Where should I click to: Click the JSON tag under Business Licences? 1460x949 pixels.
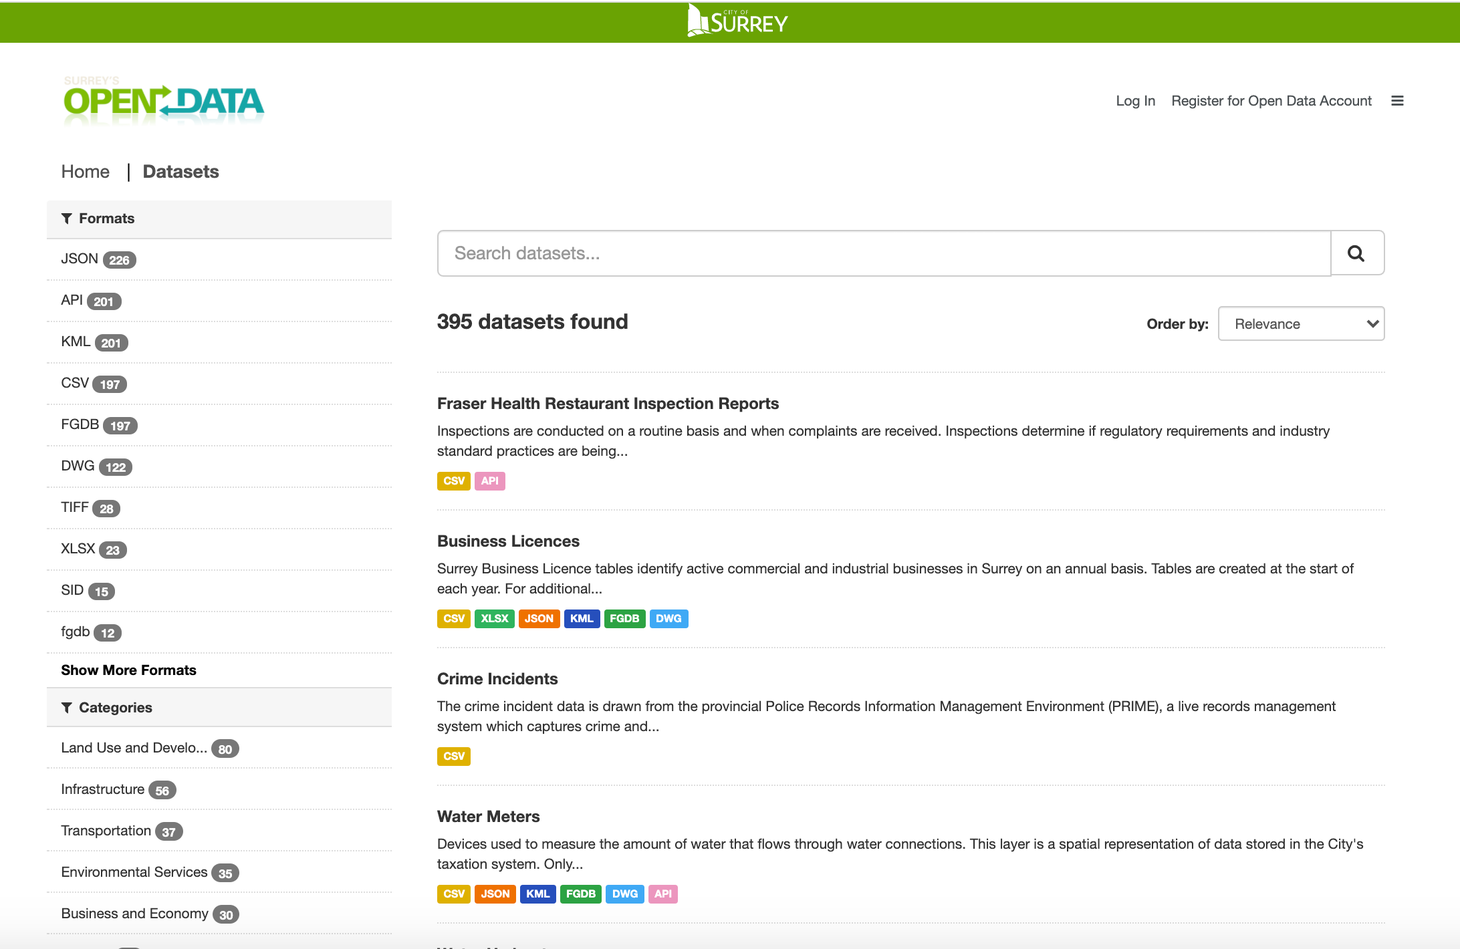(x=539, y=619)
